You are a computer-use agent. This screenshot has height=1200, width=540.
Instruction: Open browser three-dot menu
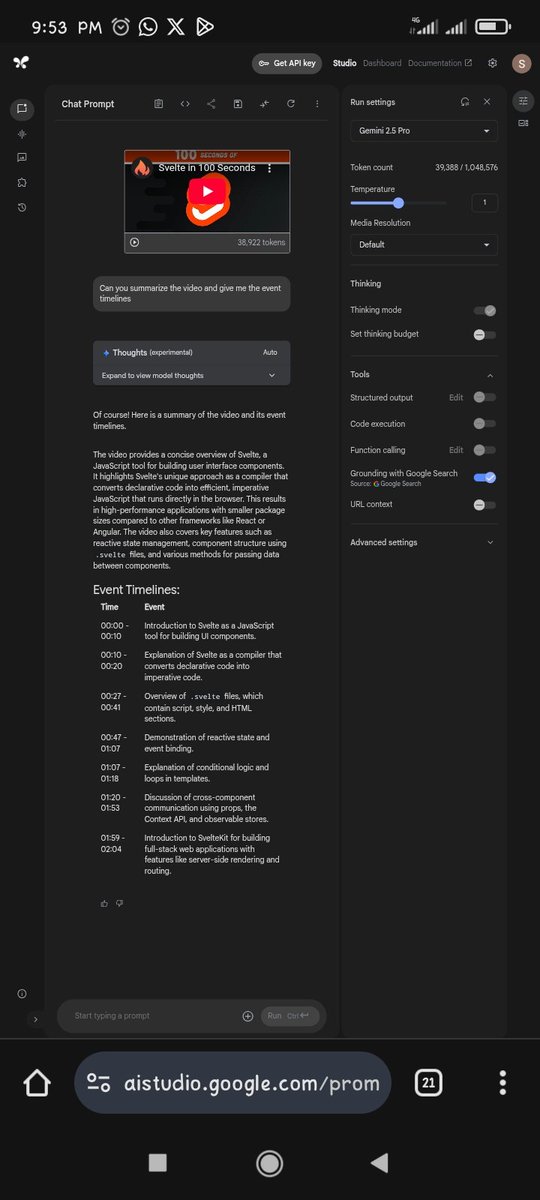click(x=502, y=1083)
